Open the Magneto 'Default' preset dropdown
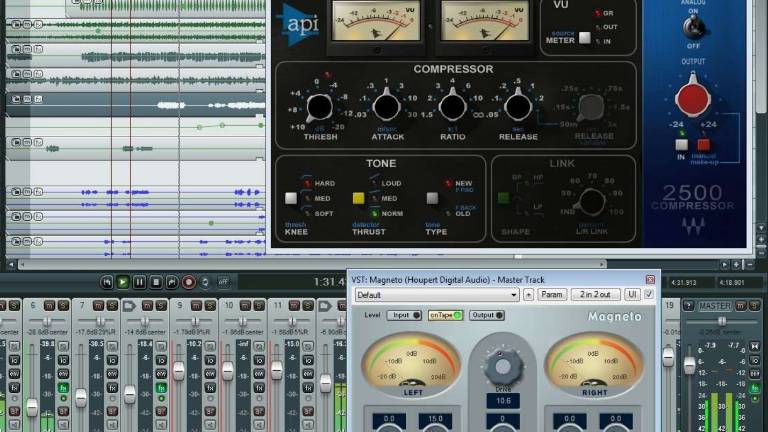This screenshot has width=768, height=432. (437, 295)
